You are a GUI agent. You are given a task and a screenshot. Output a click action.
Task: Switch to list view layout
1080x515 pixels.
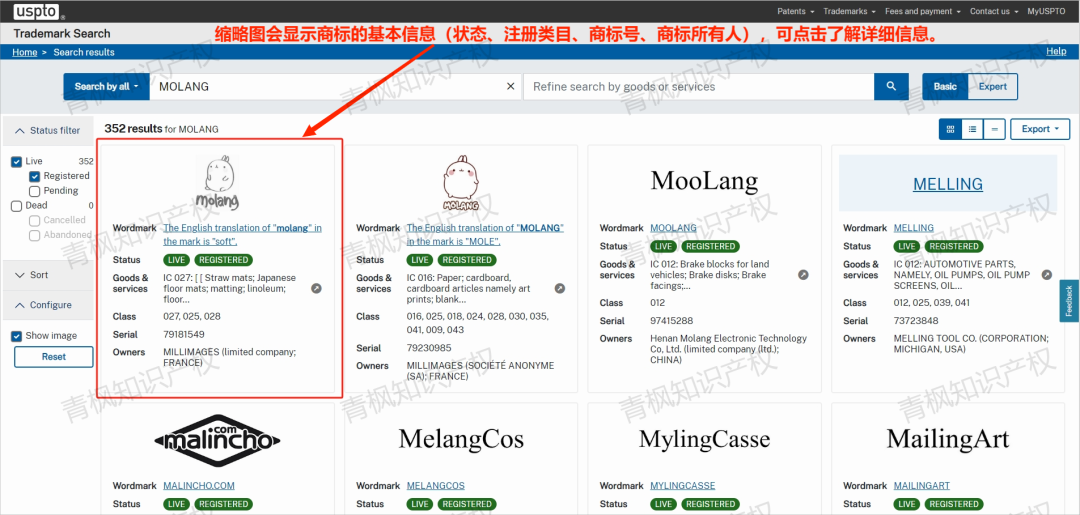tap(972, 129)
